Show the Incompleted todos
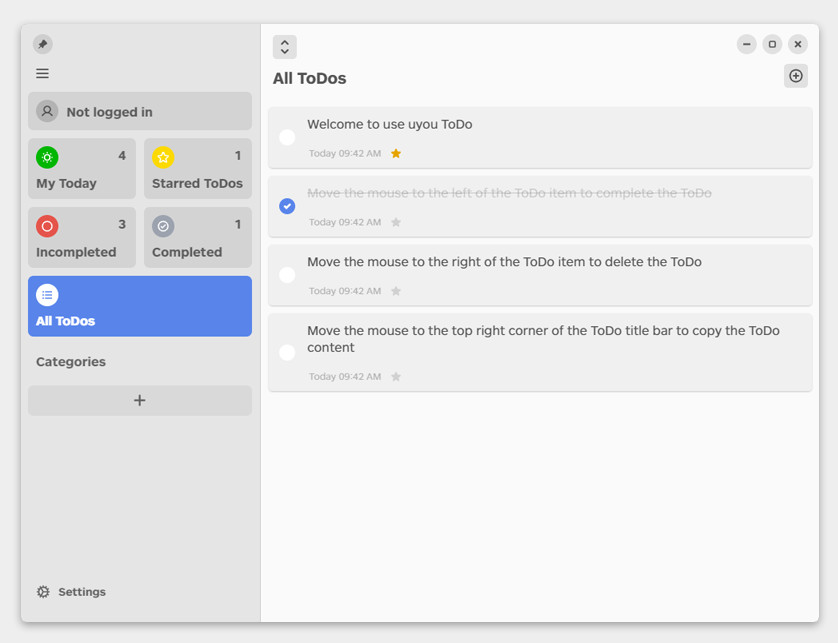Viewport: 838px width, 643px height. pos(82,237)
